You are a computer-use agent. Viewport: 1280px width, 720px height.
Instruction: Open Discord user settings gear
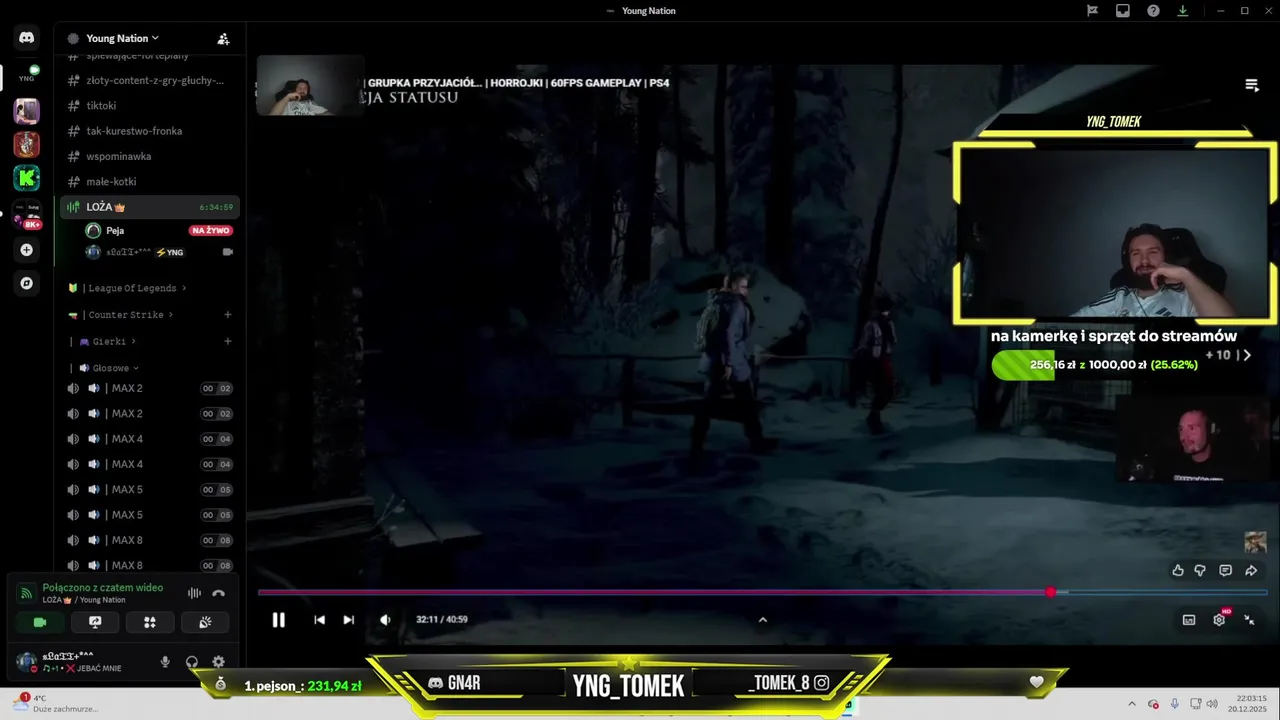point(219,662)
